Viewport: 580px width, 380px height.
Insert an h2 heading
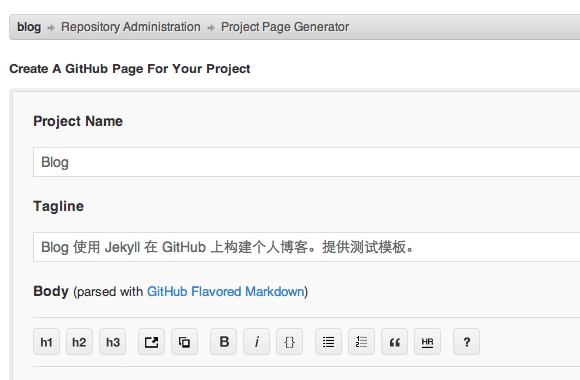(79, 342)
